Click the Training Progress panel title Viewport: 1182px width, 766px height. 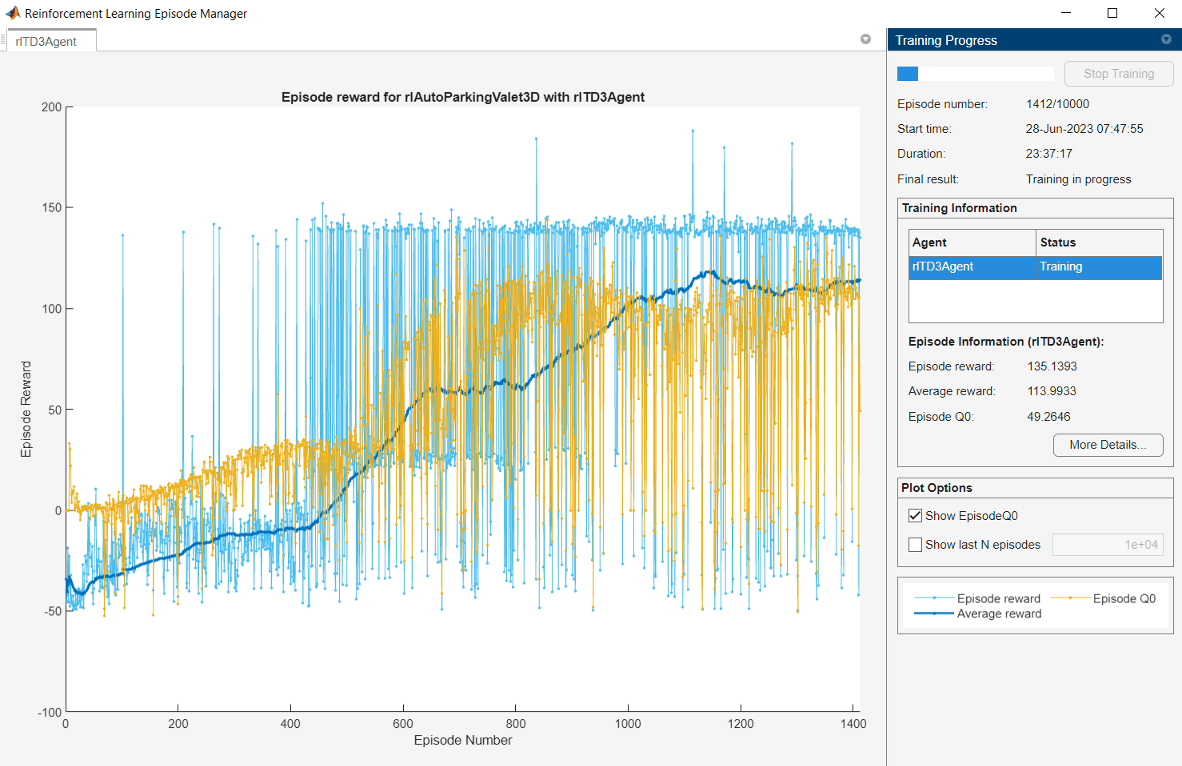coord(946,41)
